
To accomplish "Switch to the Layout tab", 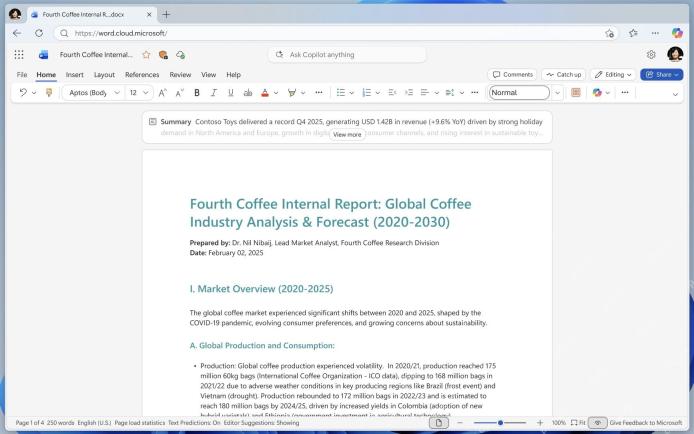I will tap(104, 75).
